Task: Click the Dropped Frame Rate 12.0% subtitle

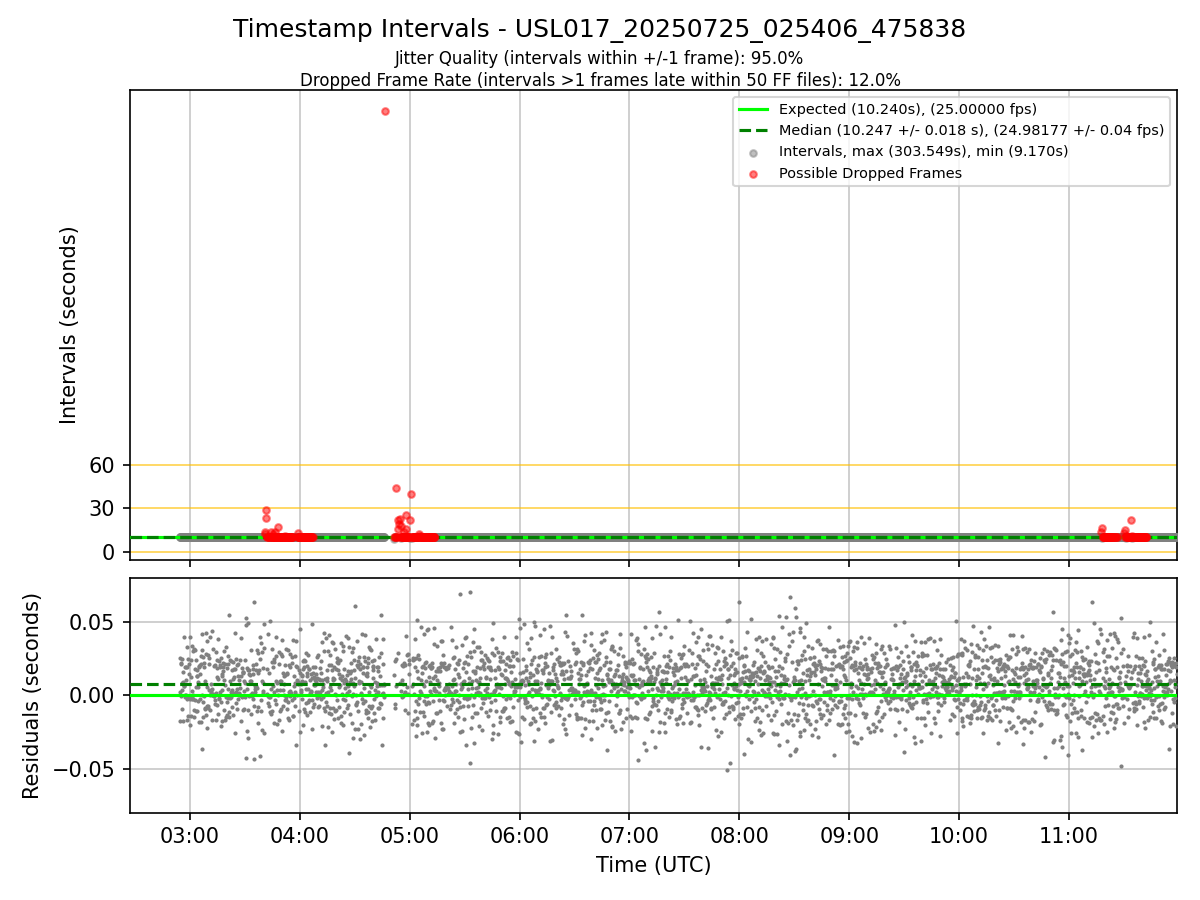Action: (600, 80)
